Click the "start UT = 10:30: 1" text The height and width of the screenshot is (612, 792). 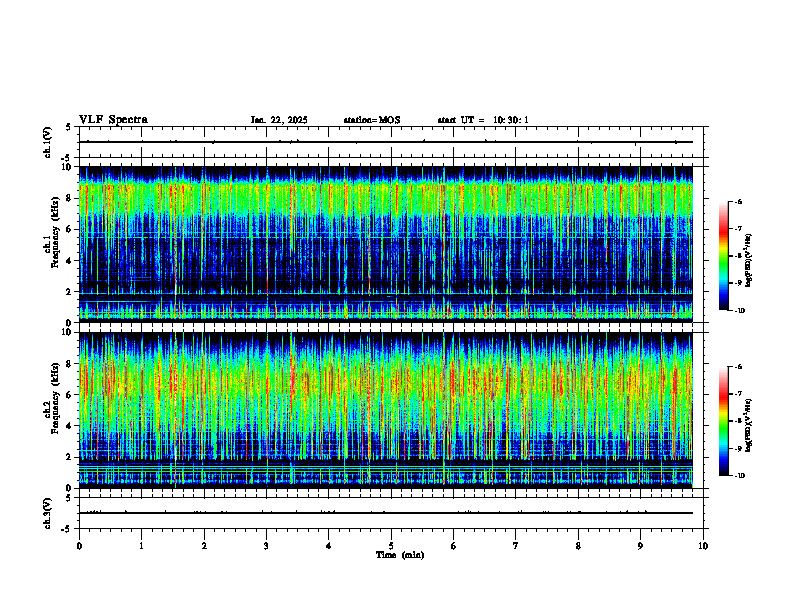click(x=483, y=120)
